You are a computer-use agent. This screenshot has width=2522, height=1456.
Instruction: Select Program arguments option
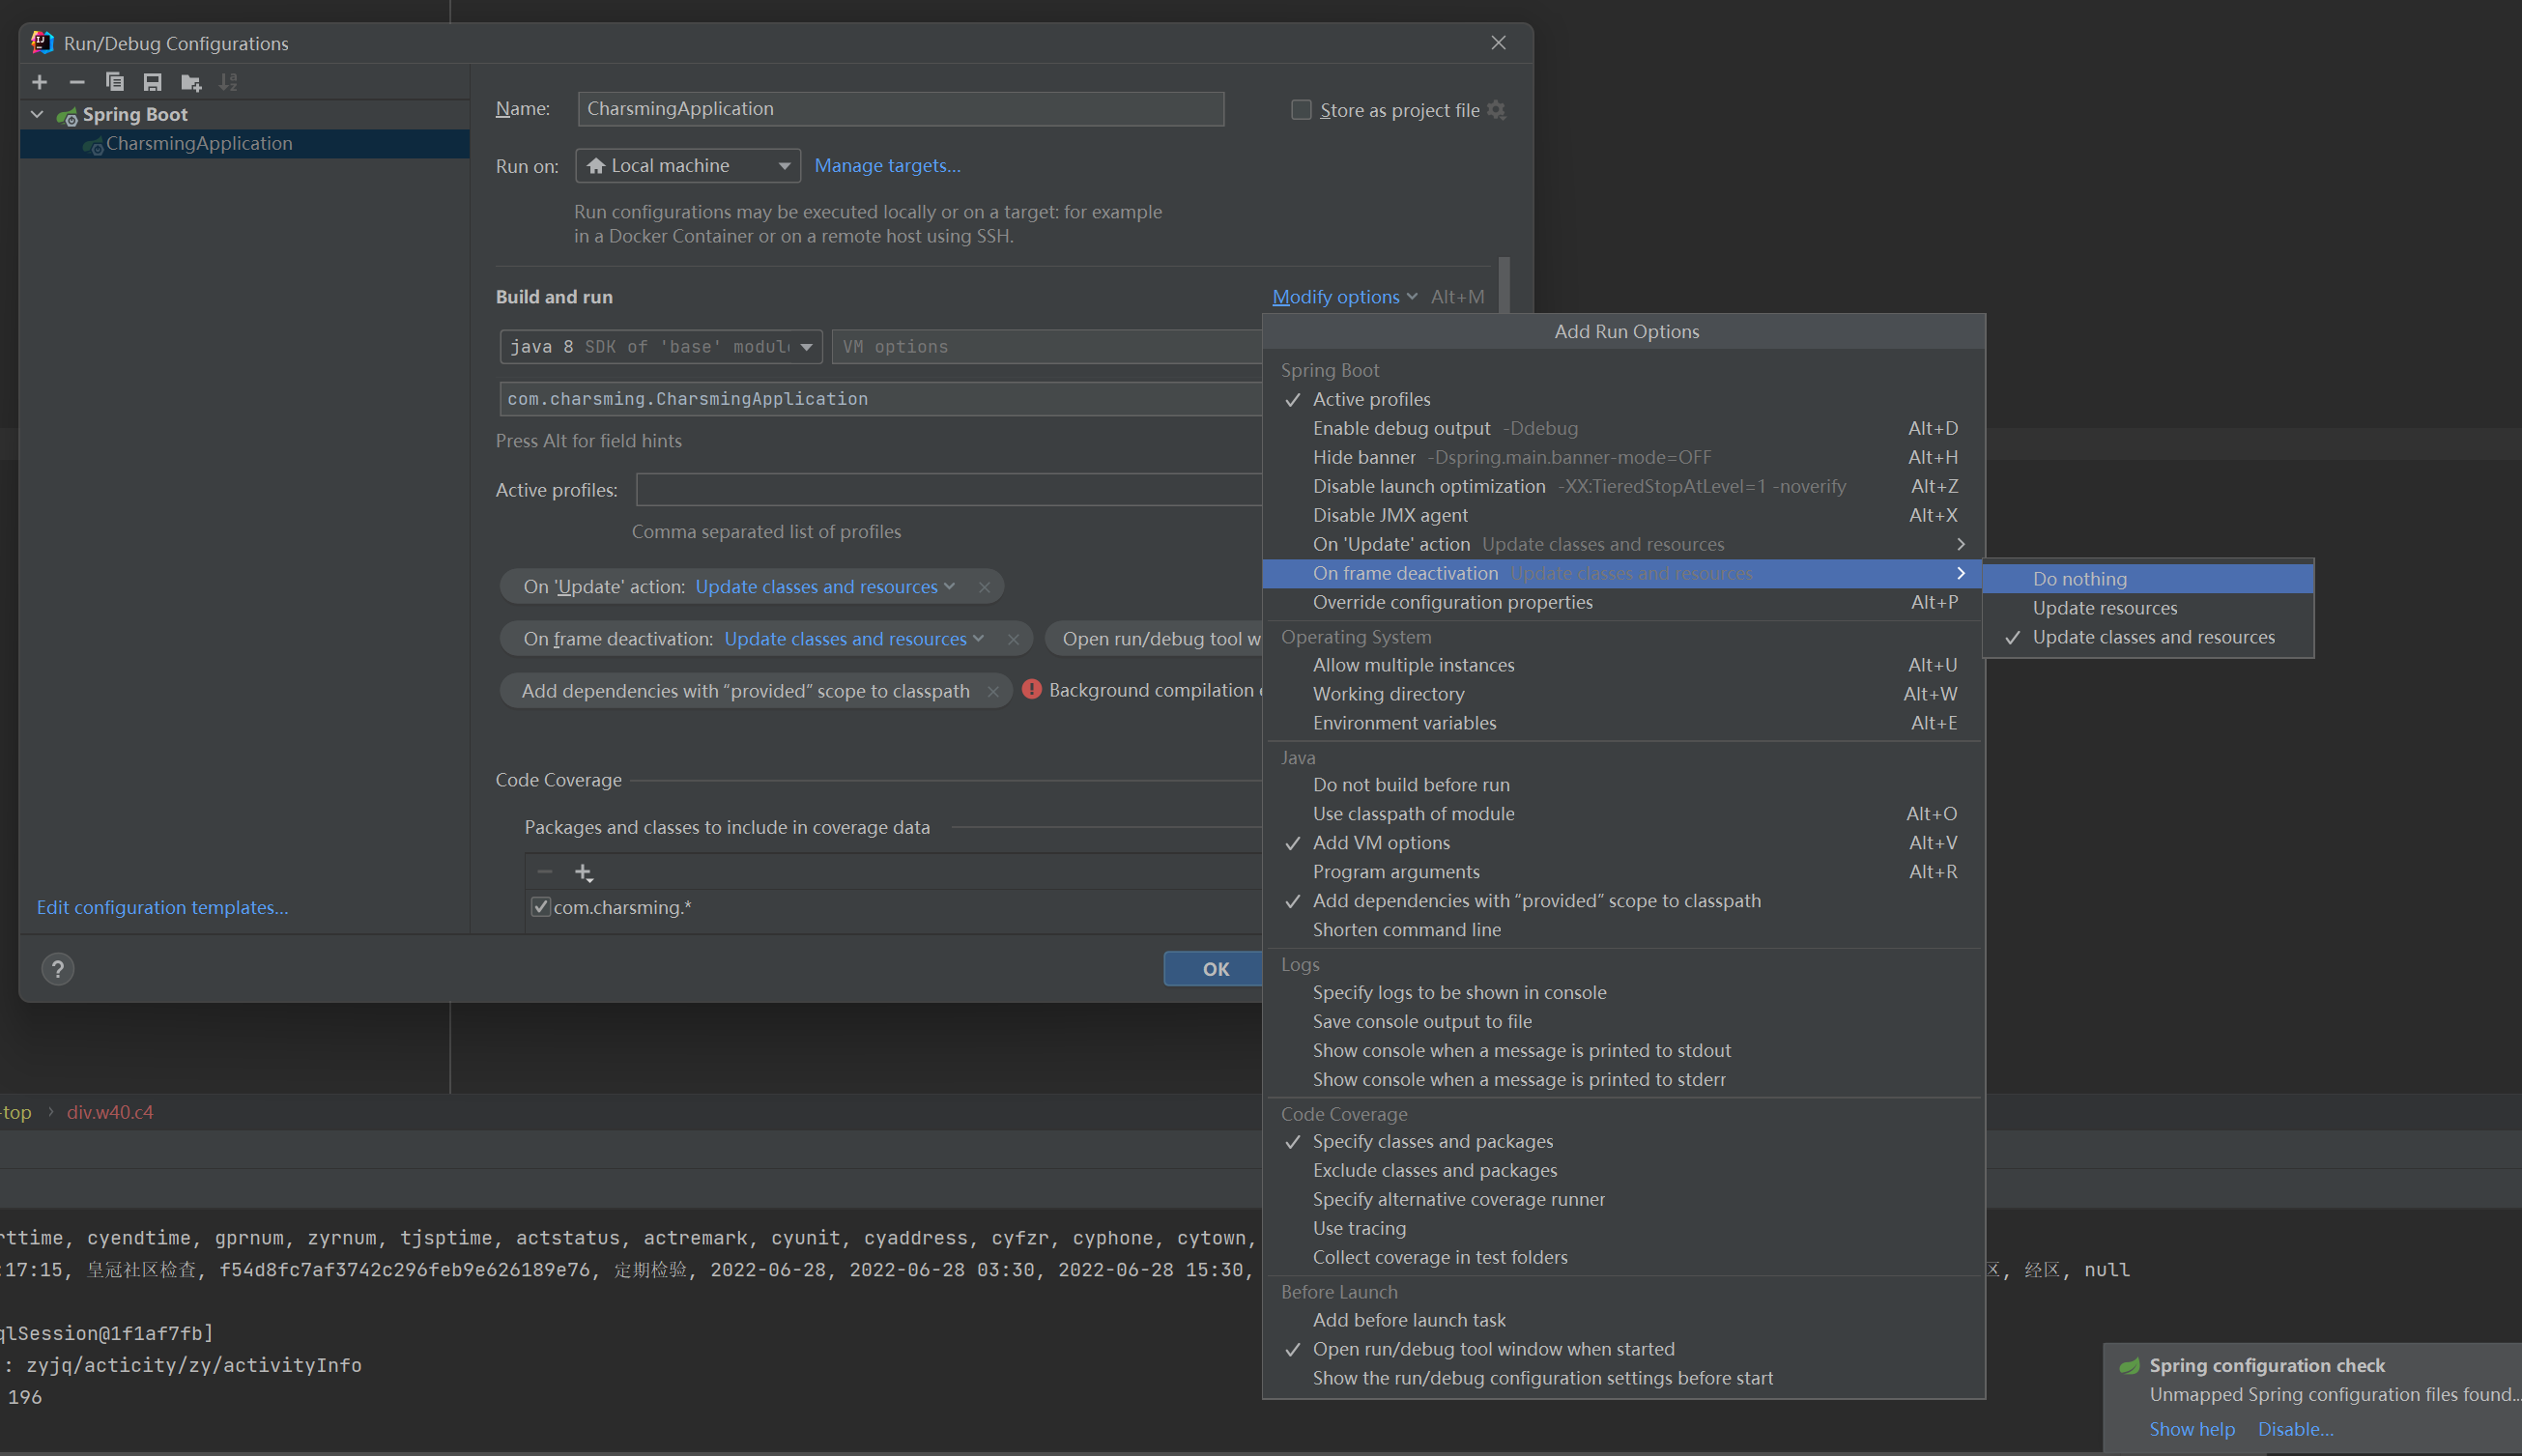[1622, 872]
